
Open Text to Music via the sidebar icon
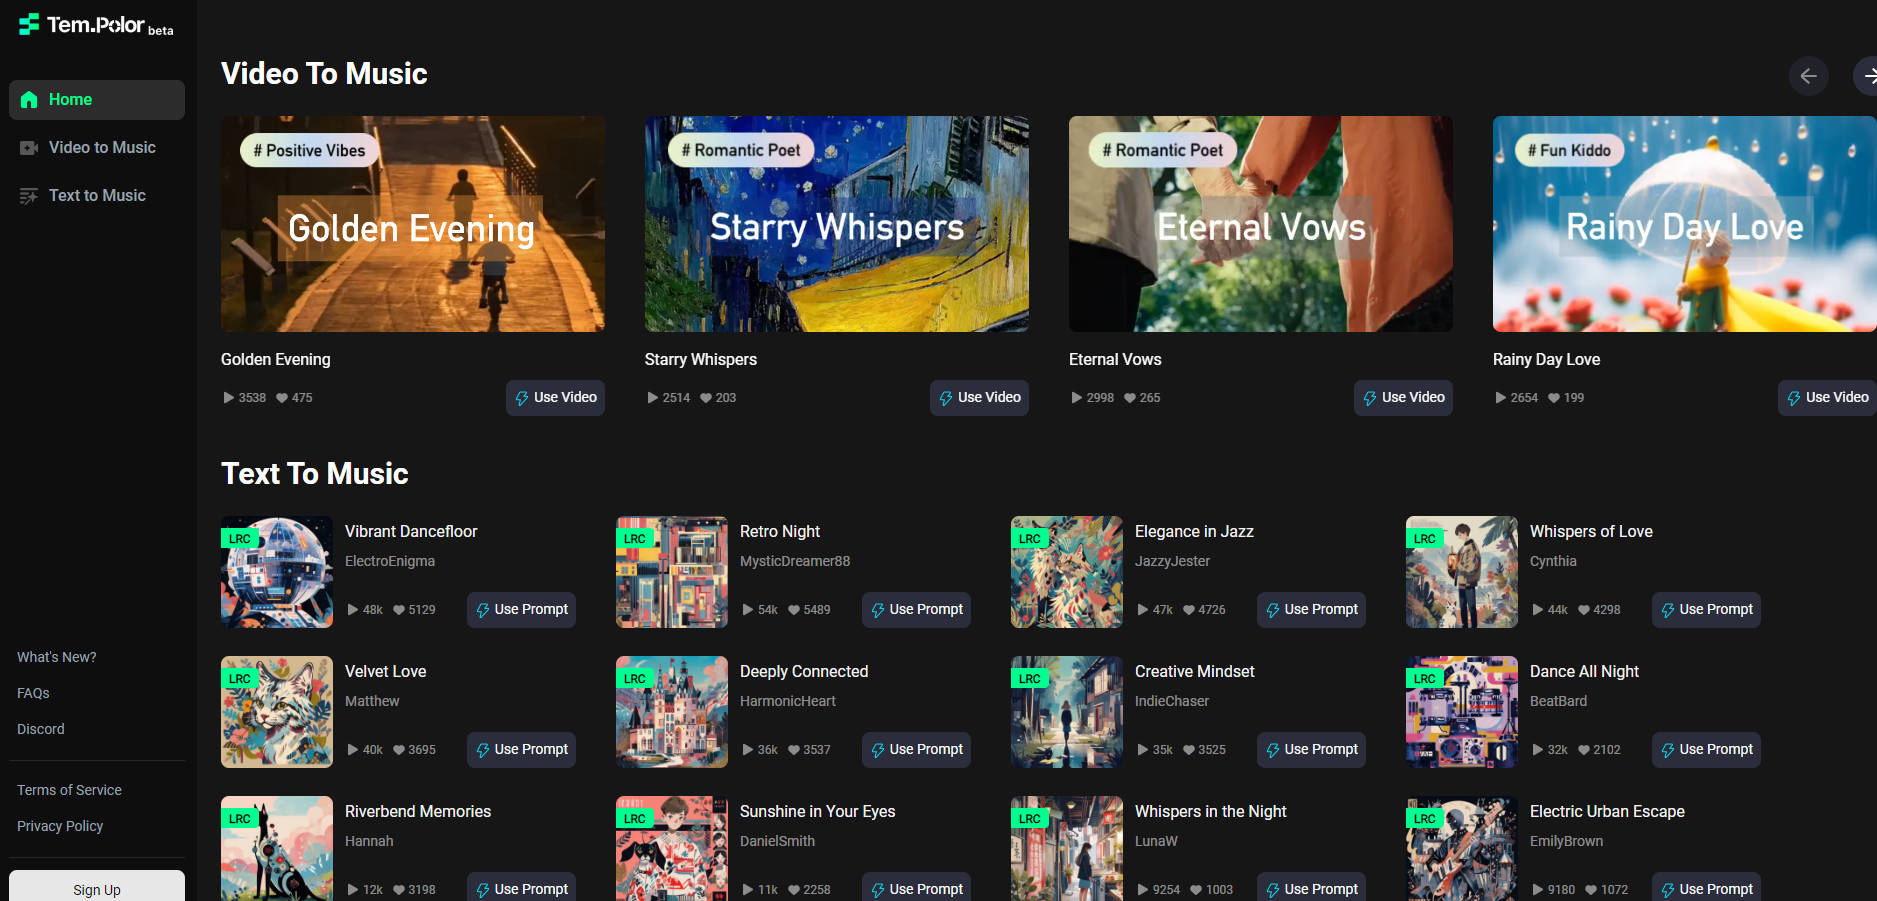[29, 195]
